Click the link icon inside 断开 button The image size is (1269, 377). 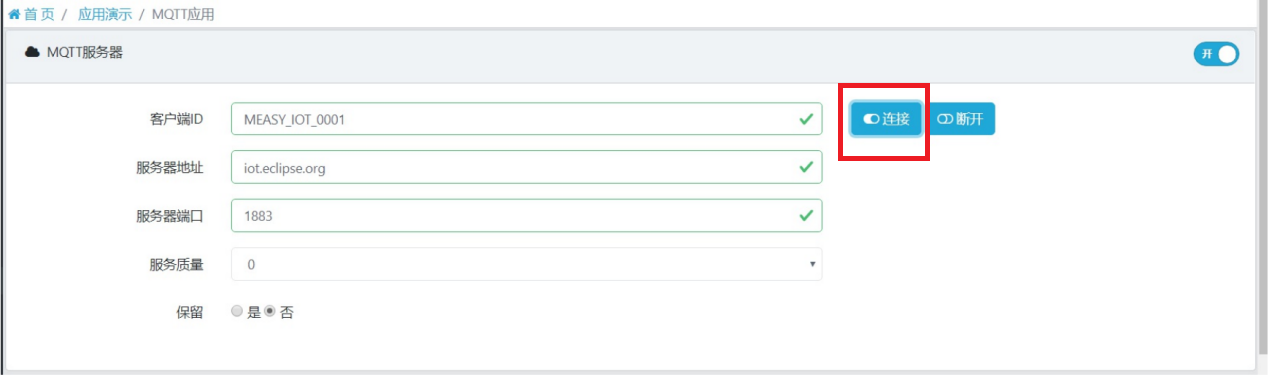[945, 119]
